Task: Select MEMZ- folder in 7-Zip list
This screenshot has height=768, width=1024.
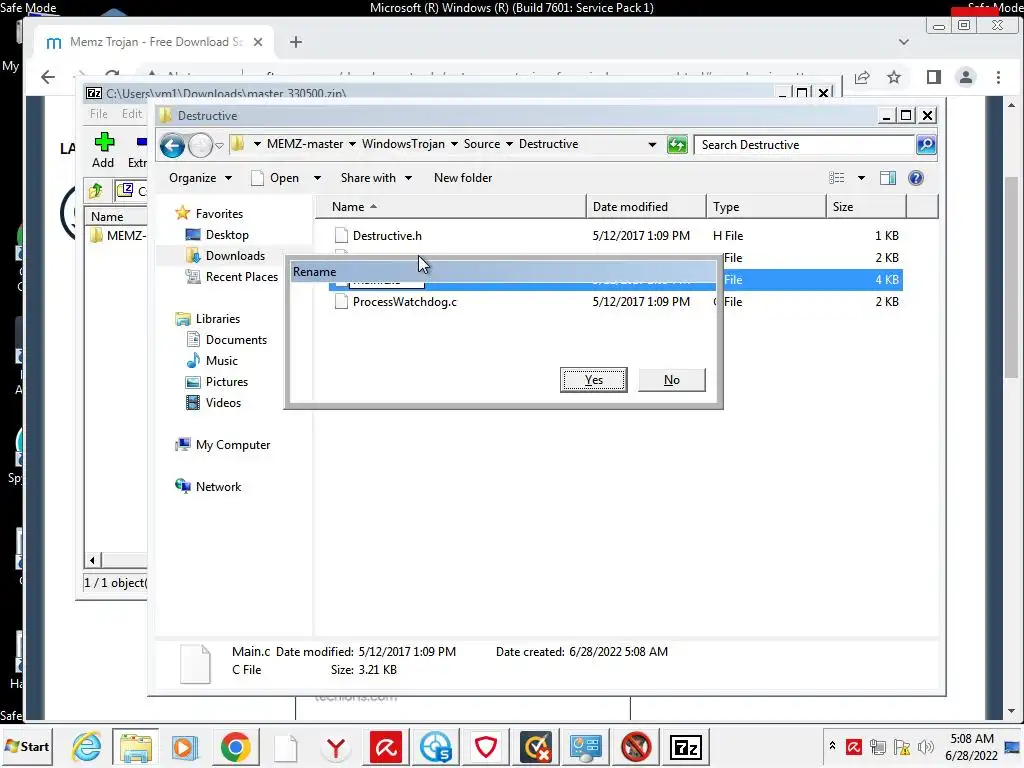Action: point(118,235)
